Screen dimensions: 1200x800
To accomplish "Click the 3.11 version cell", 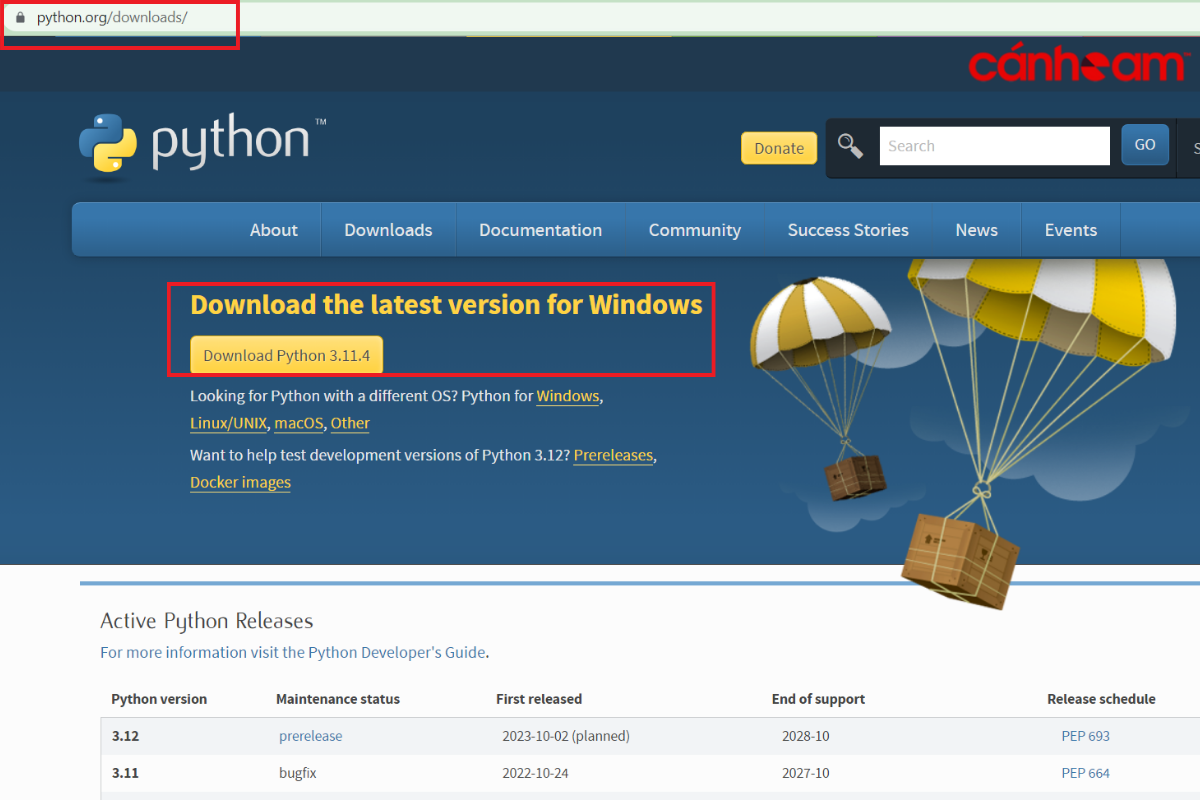I will tap(124, 773).
